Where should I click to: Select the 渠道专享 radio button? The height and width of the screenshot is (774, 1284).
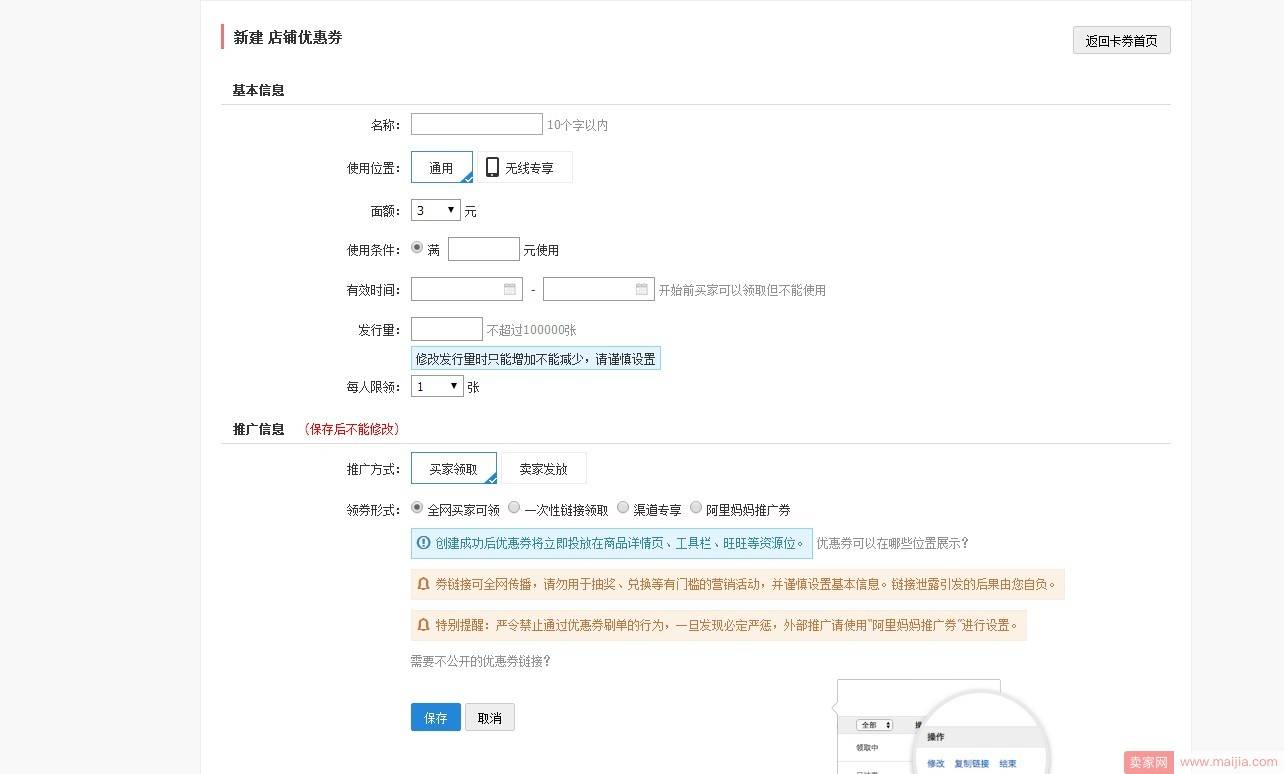[623, 508]
